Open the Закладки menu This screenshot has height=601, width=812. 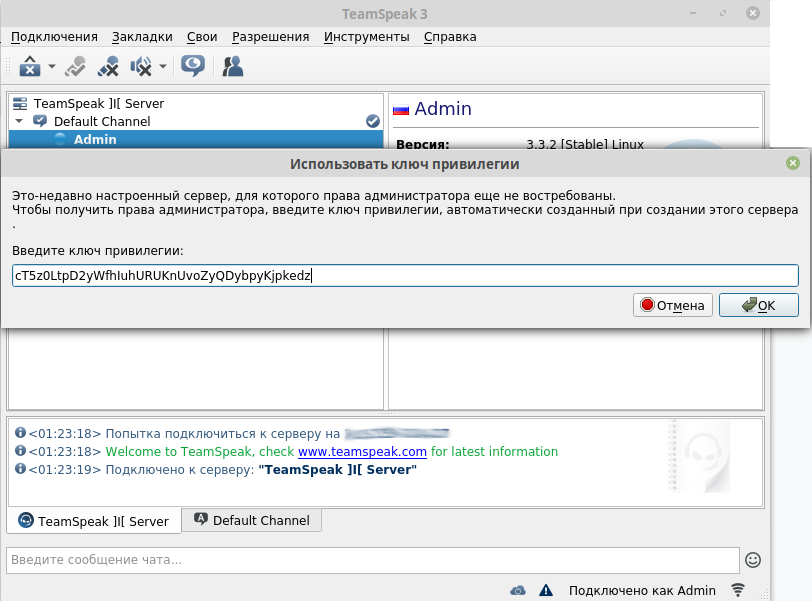(x=142, y=37)
